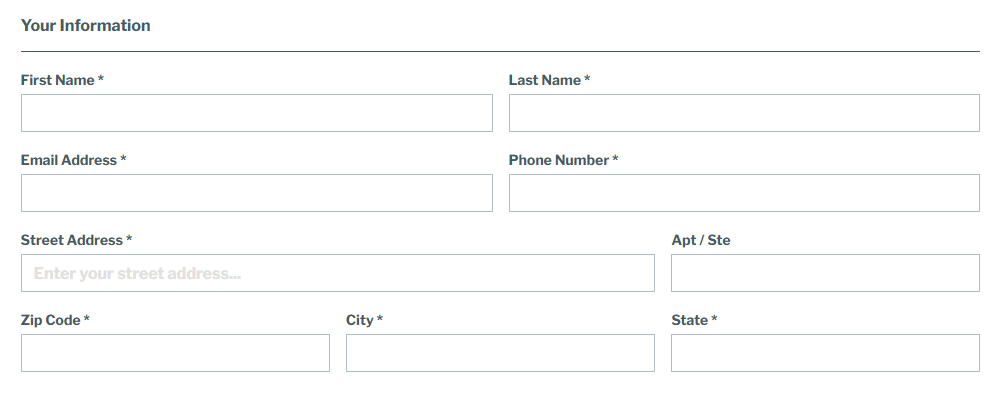Focus the Zip Code text field
The image size is (996, 395).
[175, 353]
